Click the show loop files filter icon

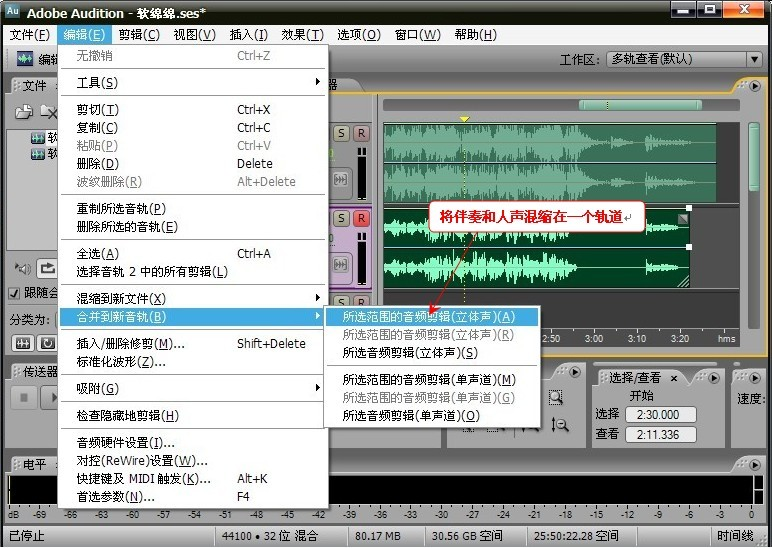tap(47, 343)
